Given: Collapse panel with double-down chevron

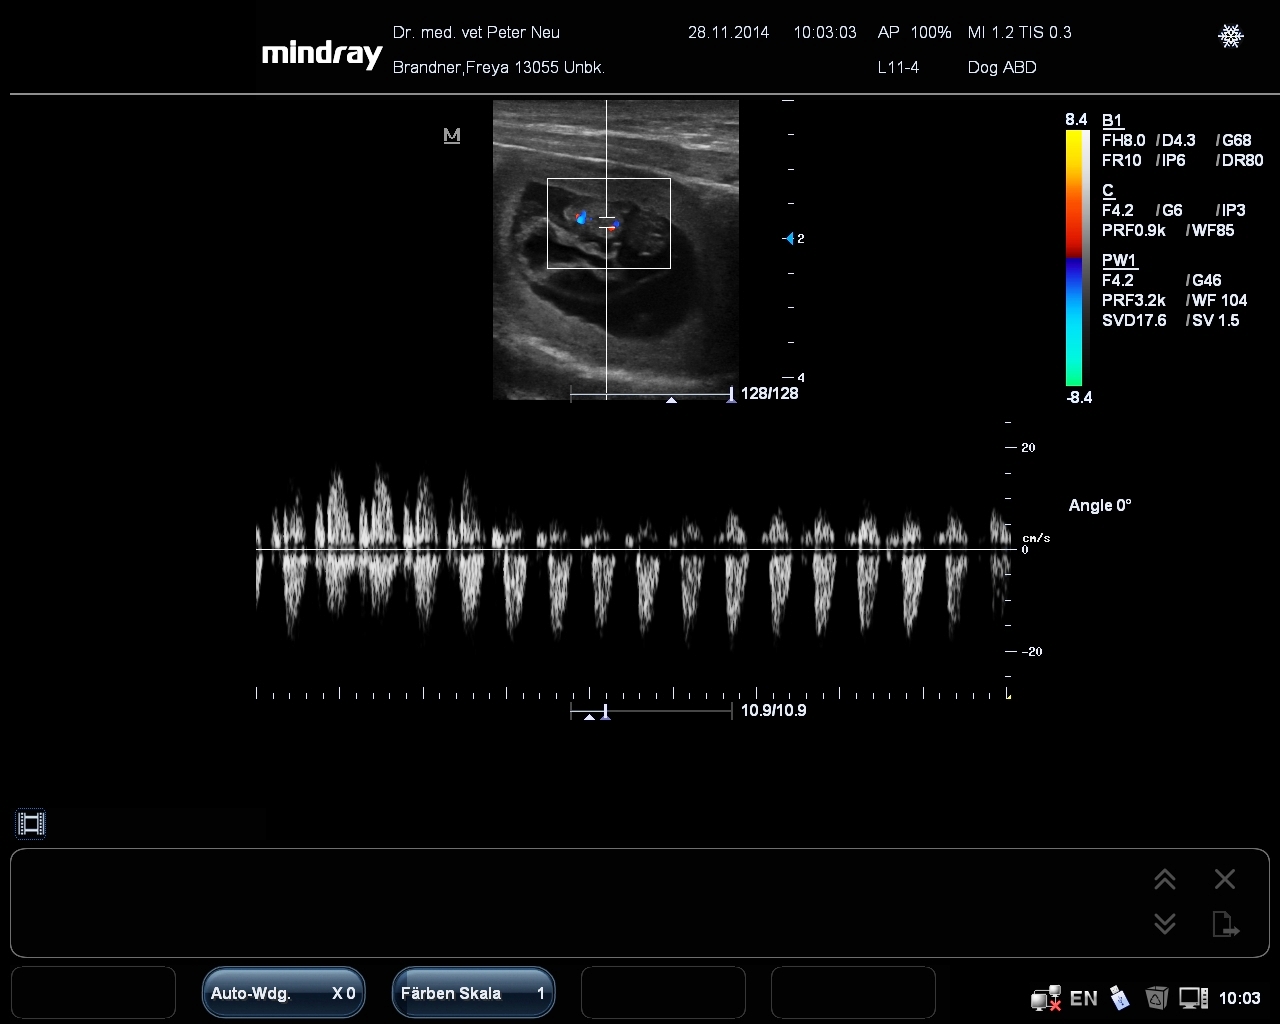Looking at the screenshot, I should pos(1164,924).
